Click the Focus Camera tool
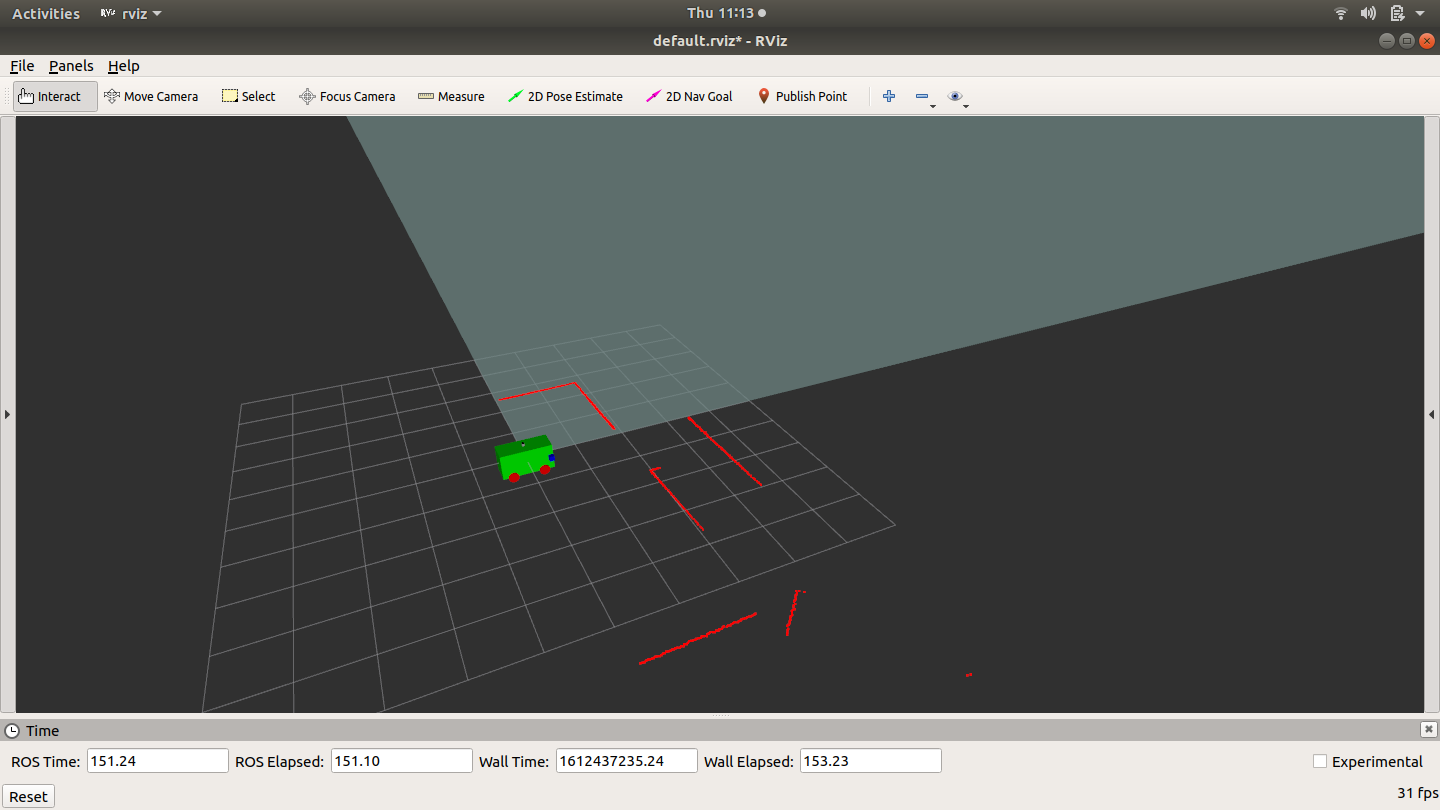The image size is (1440, 810). tap(347, 96)
